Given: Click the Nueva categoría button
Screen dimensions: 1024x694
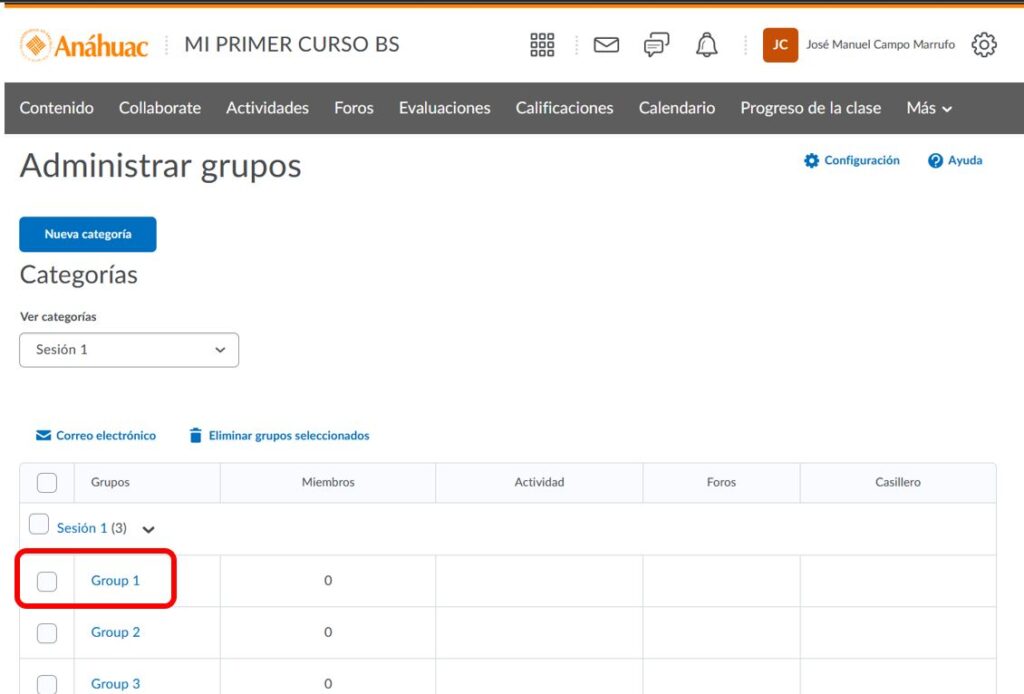Looking at the screenshot, I should 88,234.
